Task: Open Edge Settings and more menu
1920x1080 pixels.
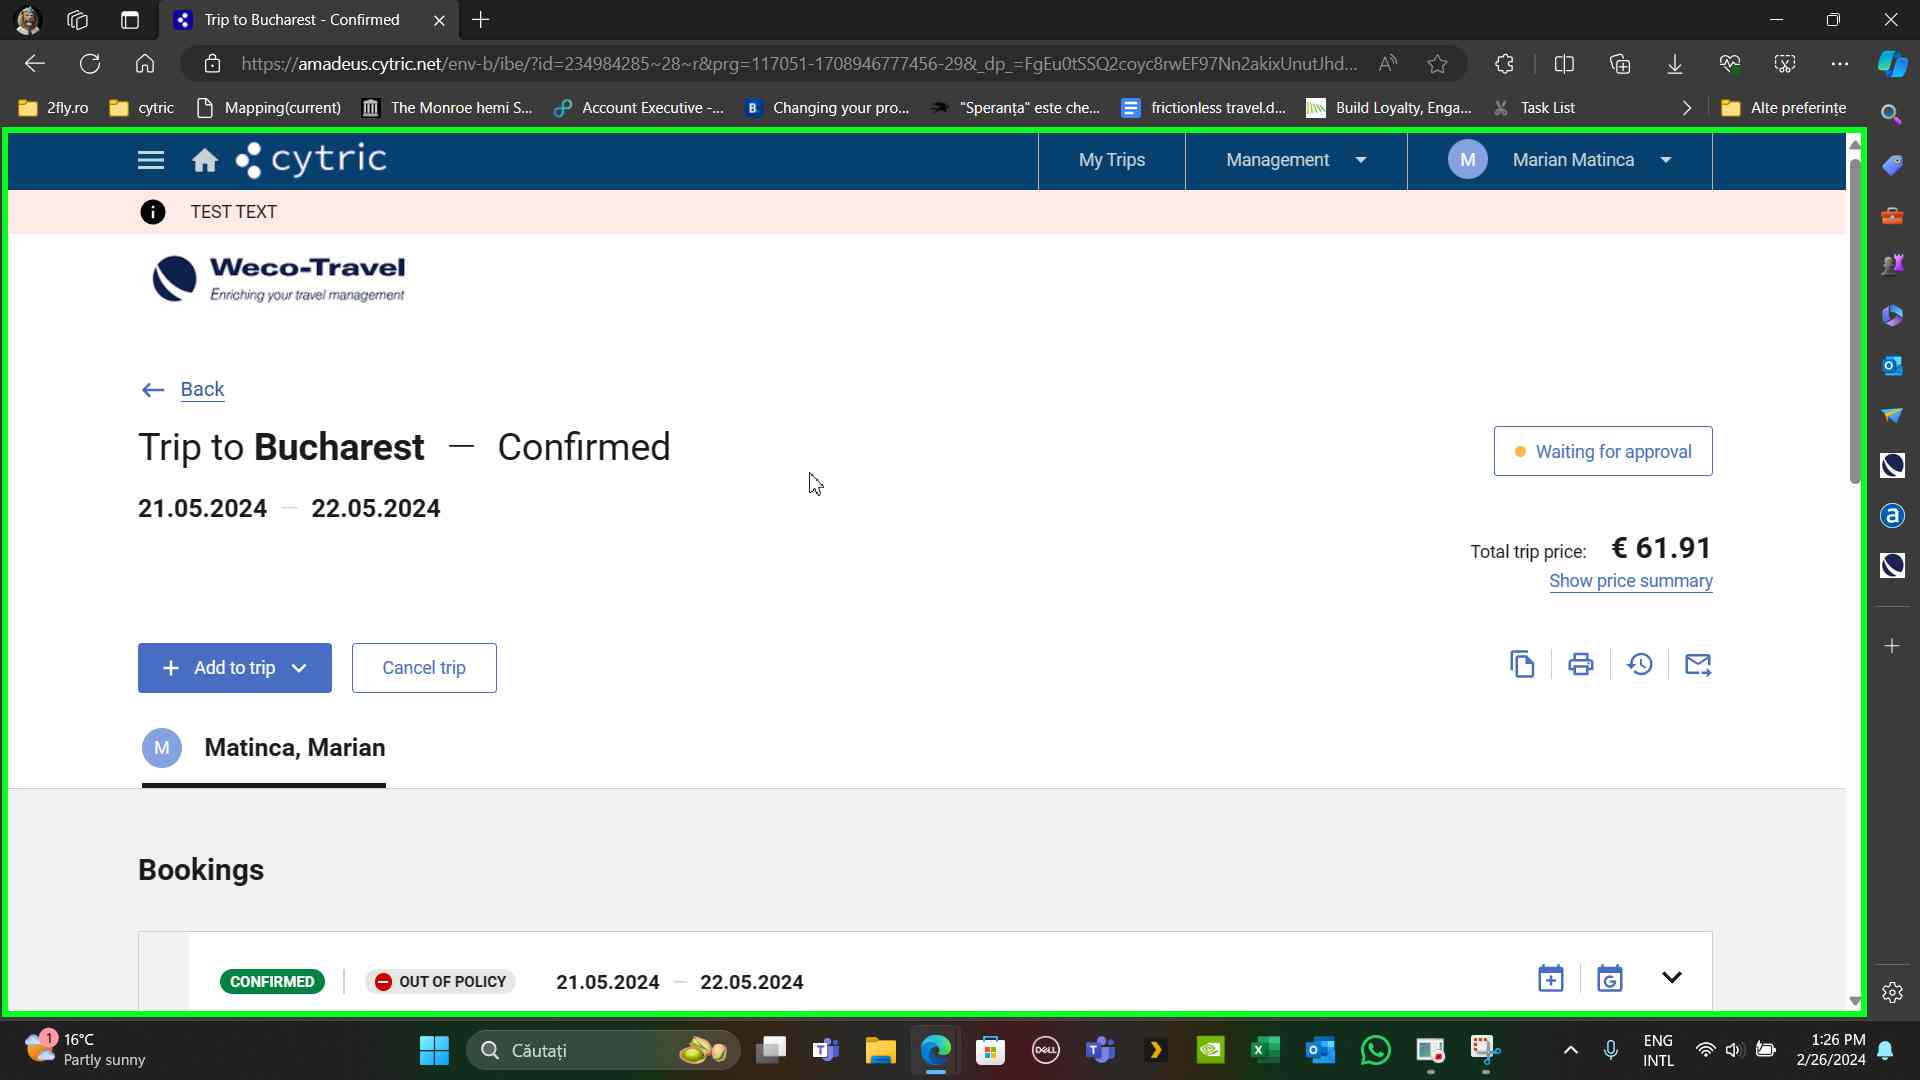Action: pyautogui.click(x=1840, y=64)
